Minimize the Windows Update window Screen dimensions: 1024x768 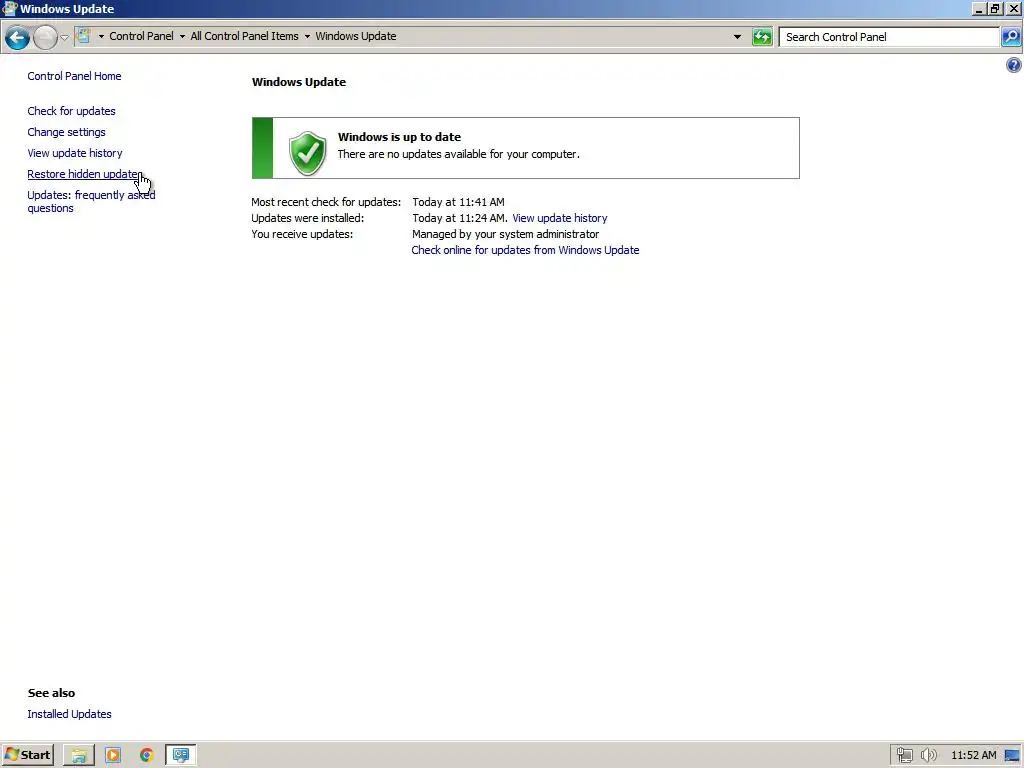click(x=978, y=8)
